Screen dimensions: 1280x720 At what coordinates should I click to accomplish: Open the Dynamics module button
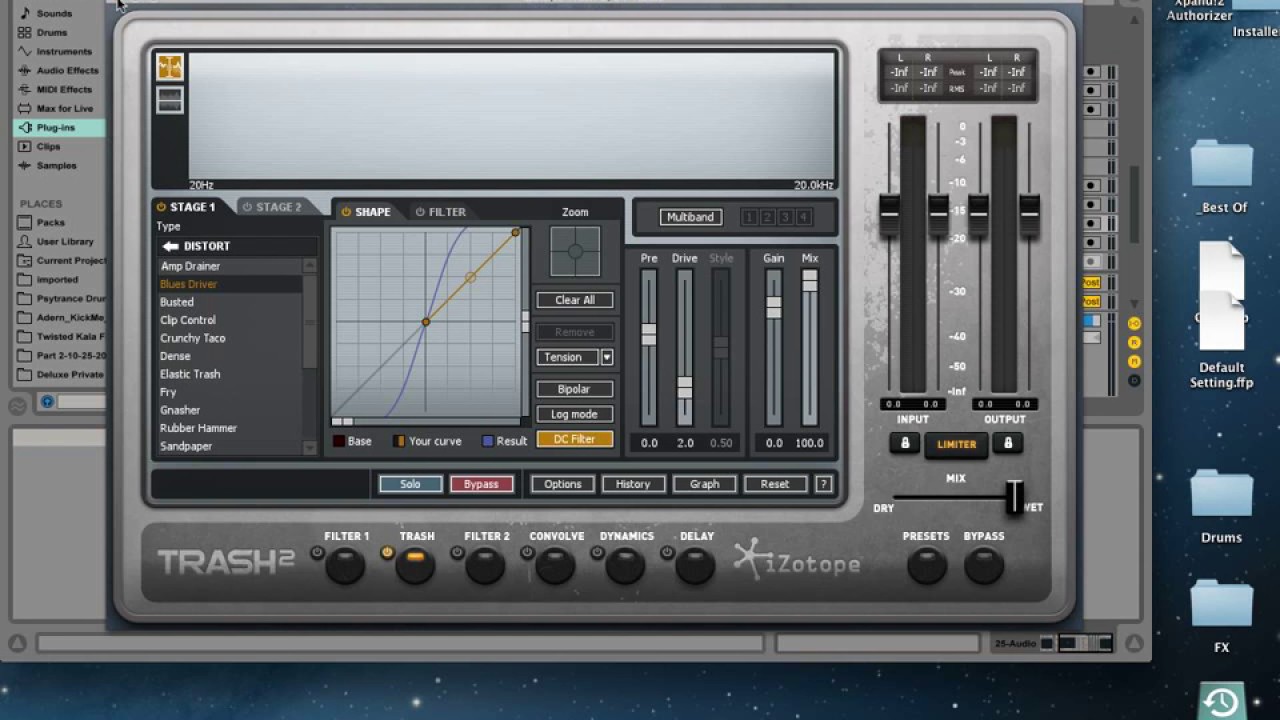click(625, 567)
